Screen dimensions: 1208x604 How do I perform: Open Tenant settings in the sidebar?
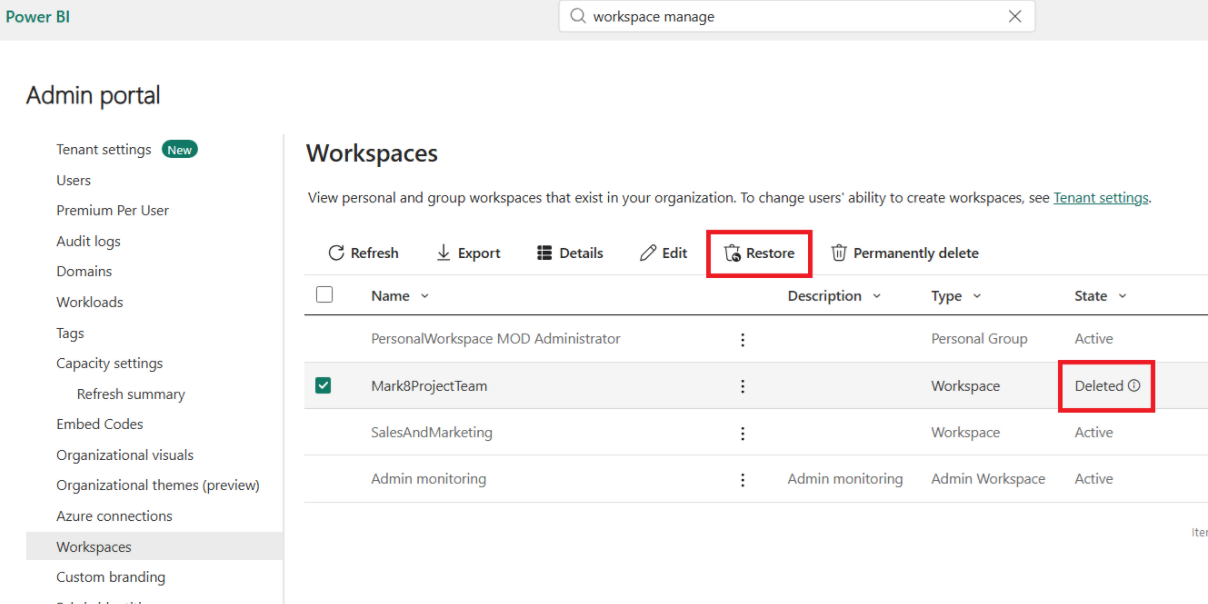104,150
